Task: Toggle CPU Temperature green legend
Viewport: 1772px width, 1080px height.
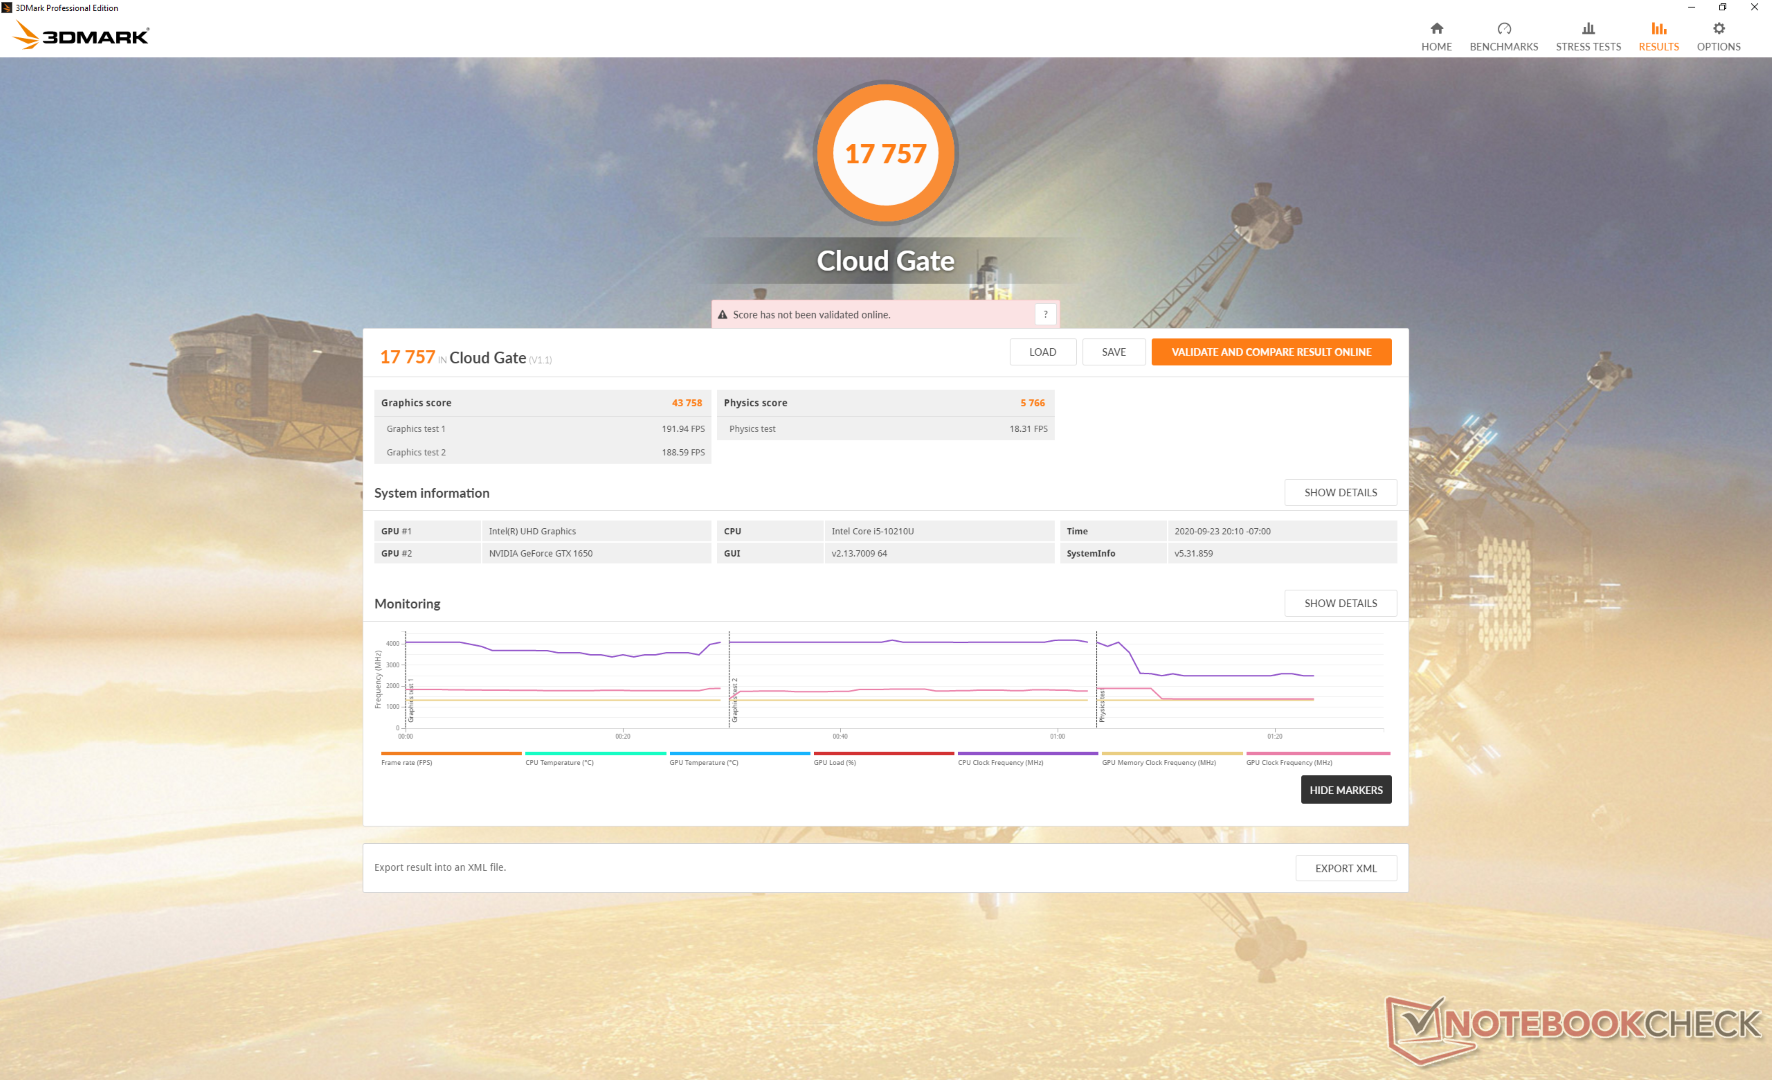Action: tap(595, 758)
